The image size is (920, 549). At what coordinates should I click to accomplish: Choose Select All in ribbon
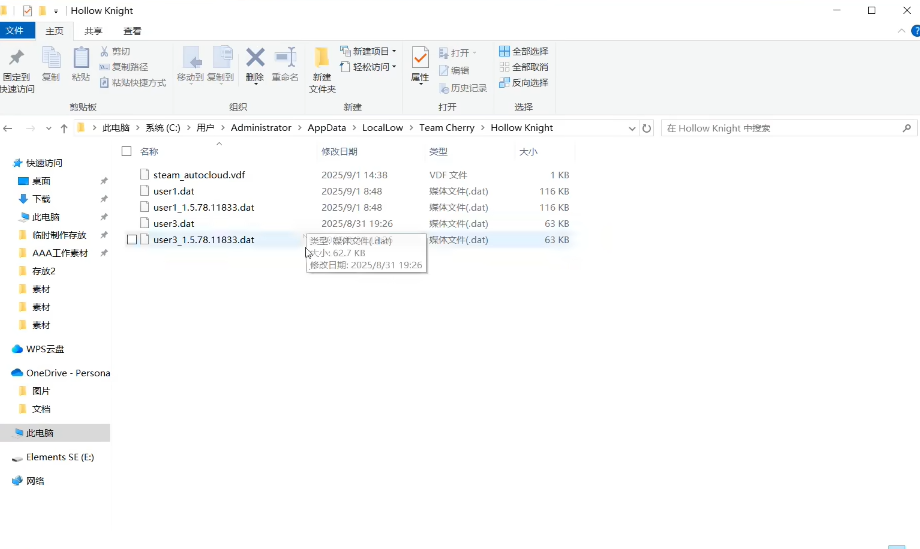[523, 52]
